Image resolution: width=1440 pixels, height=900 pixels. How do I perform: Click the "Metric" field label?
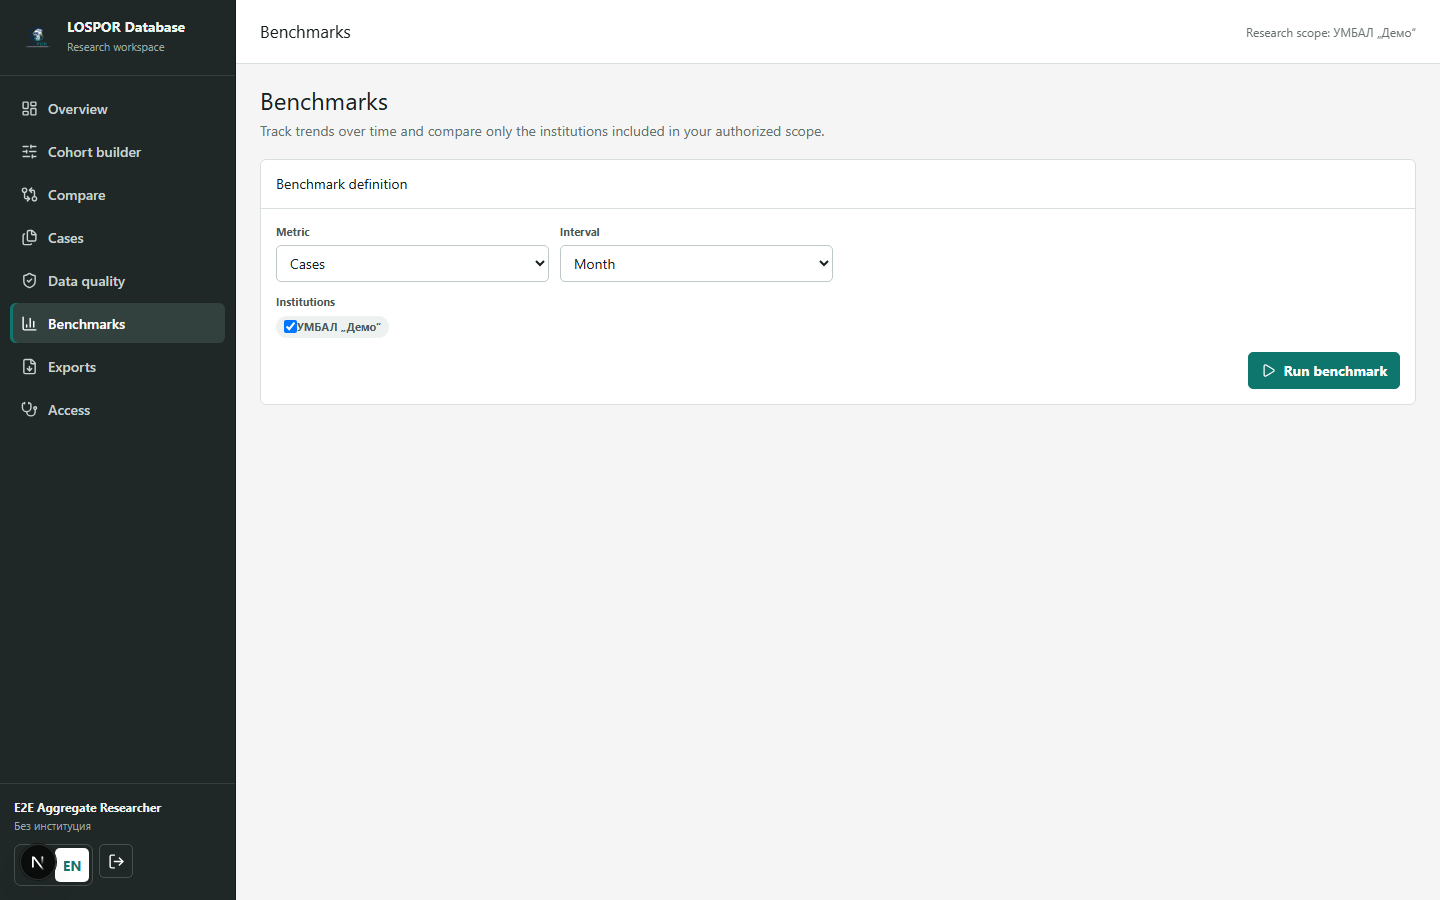pyautogui.click(x=293, y=232)
